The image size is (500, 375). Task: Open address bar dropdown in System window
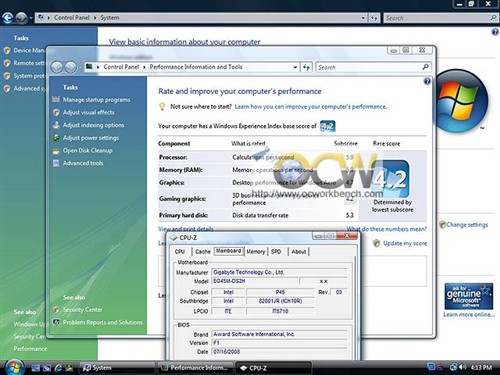(363, 18)
